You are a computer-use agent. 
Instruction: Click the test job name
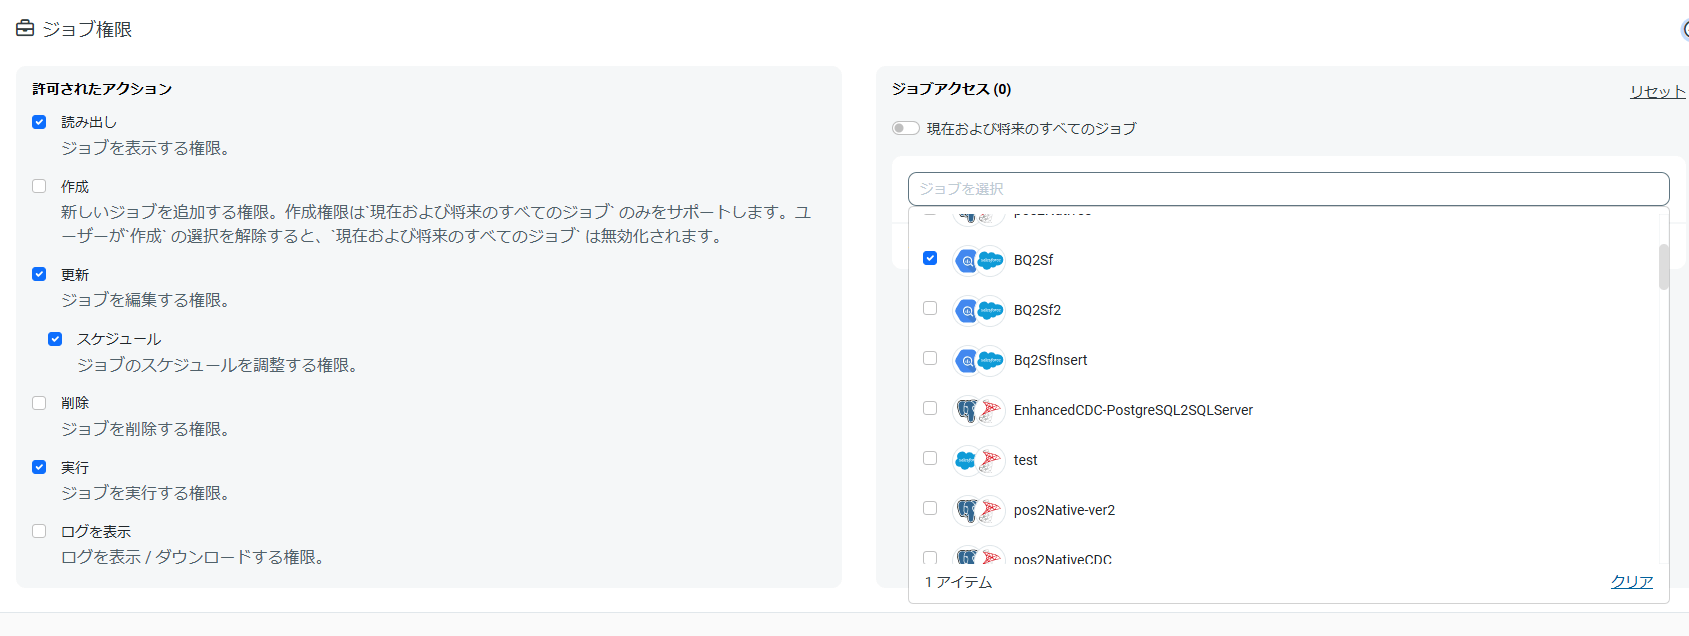point(1026,460)
